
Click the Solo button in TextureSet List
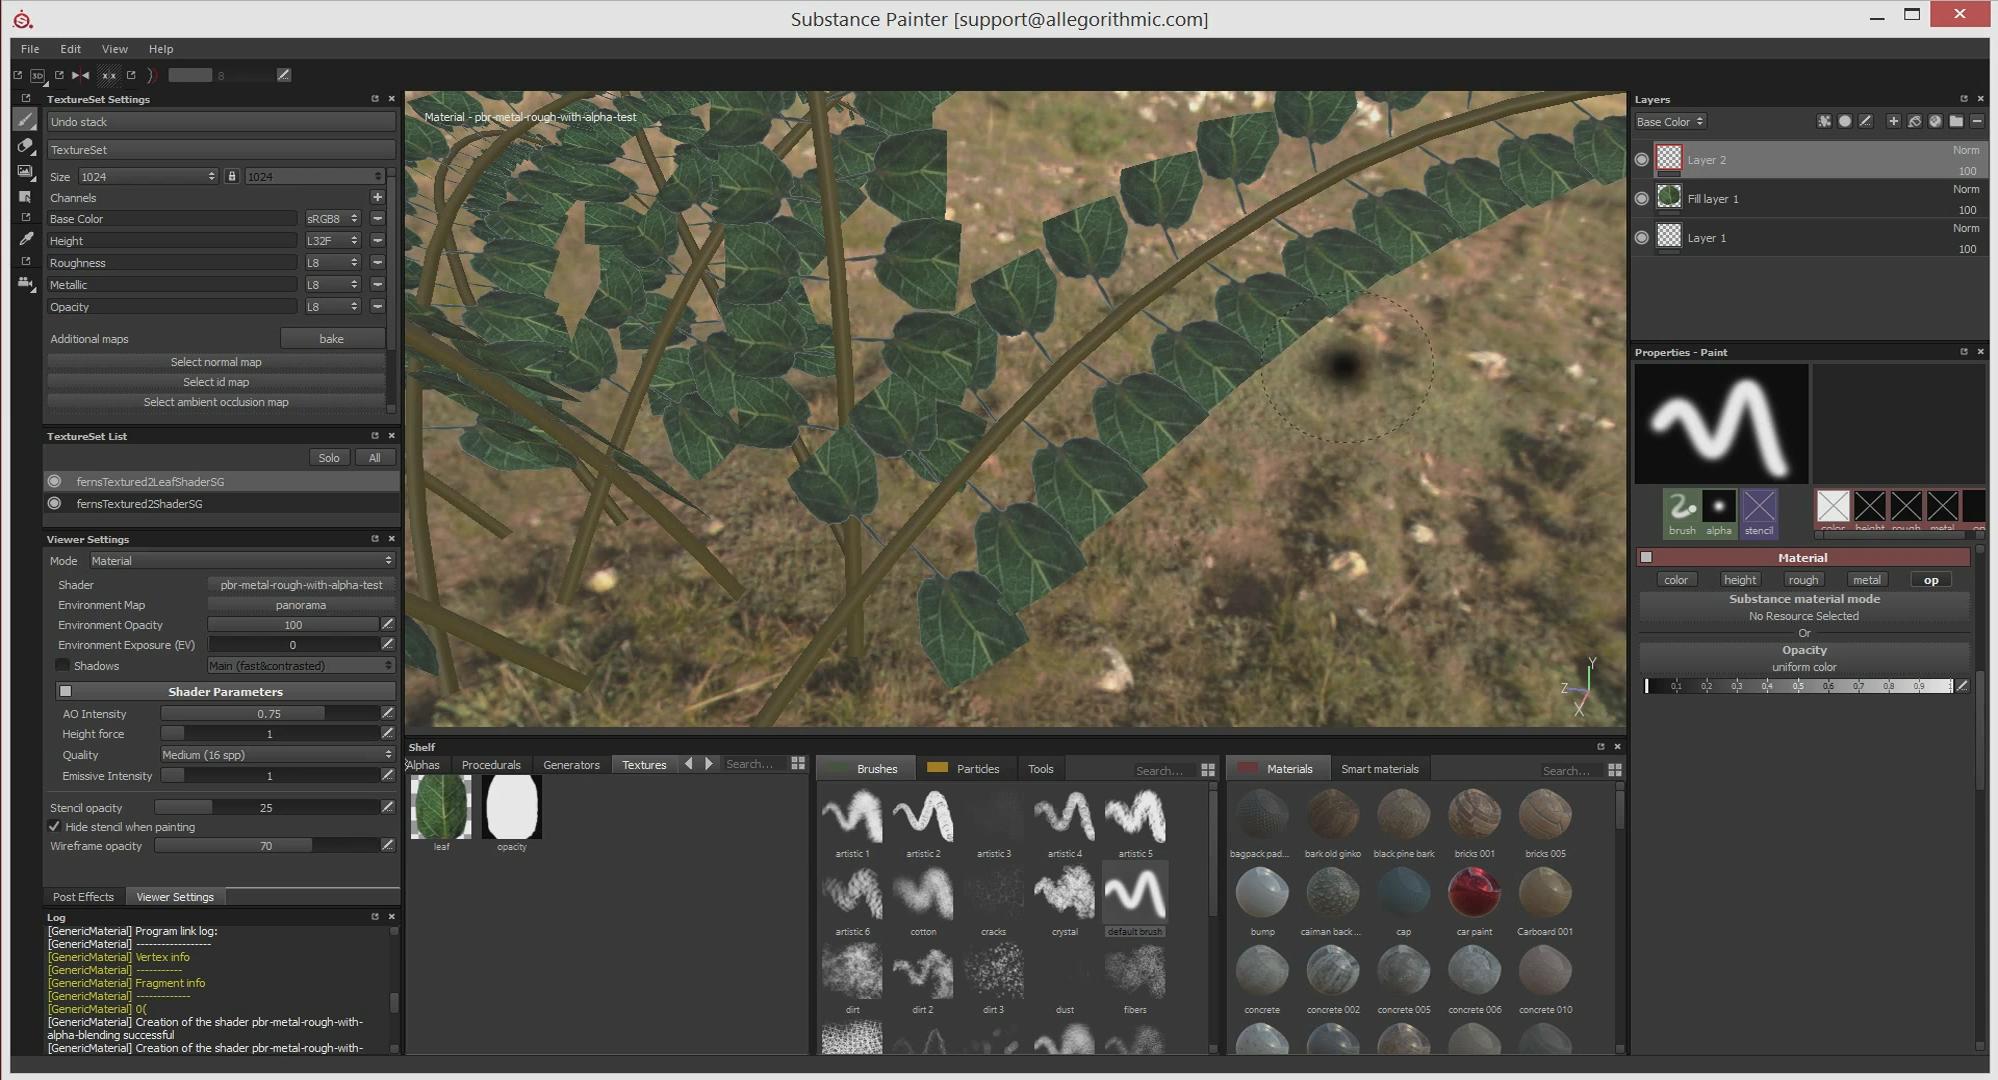[329, 458]
